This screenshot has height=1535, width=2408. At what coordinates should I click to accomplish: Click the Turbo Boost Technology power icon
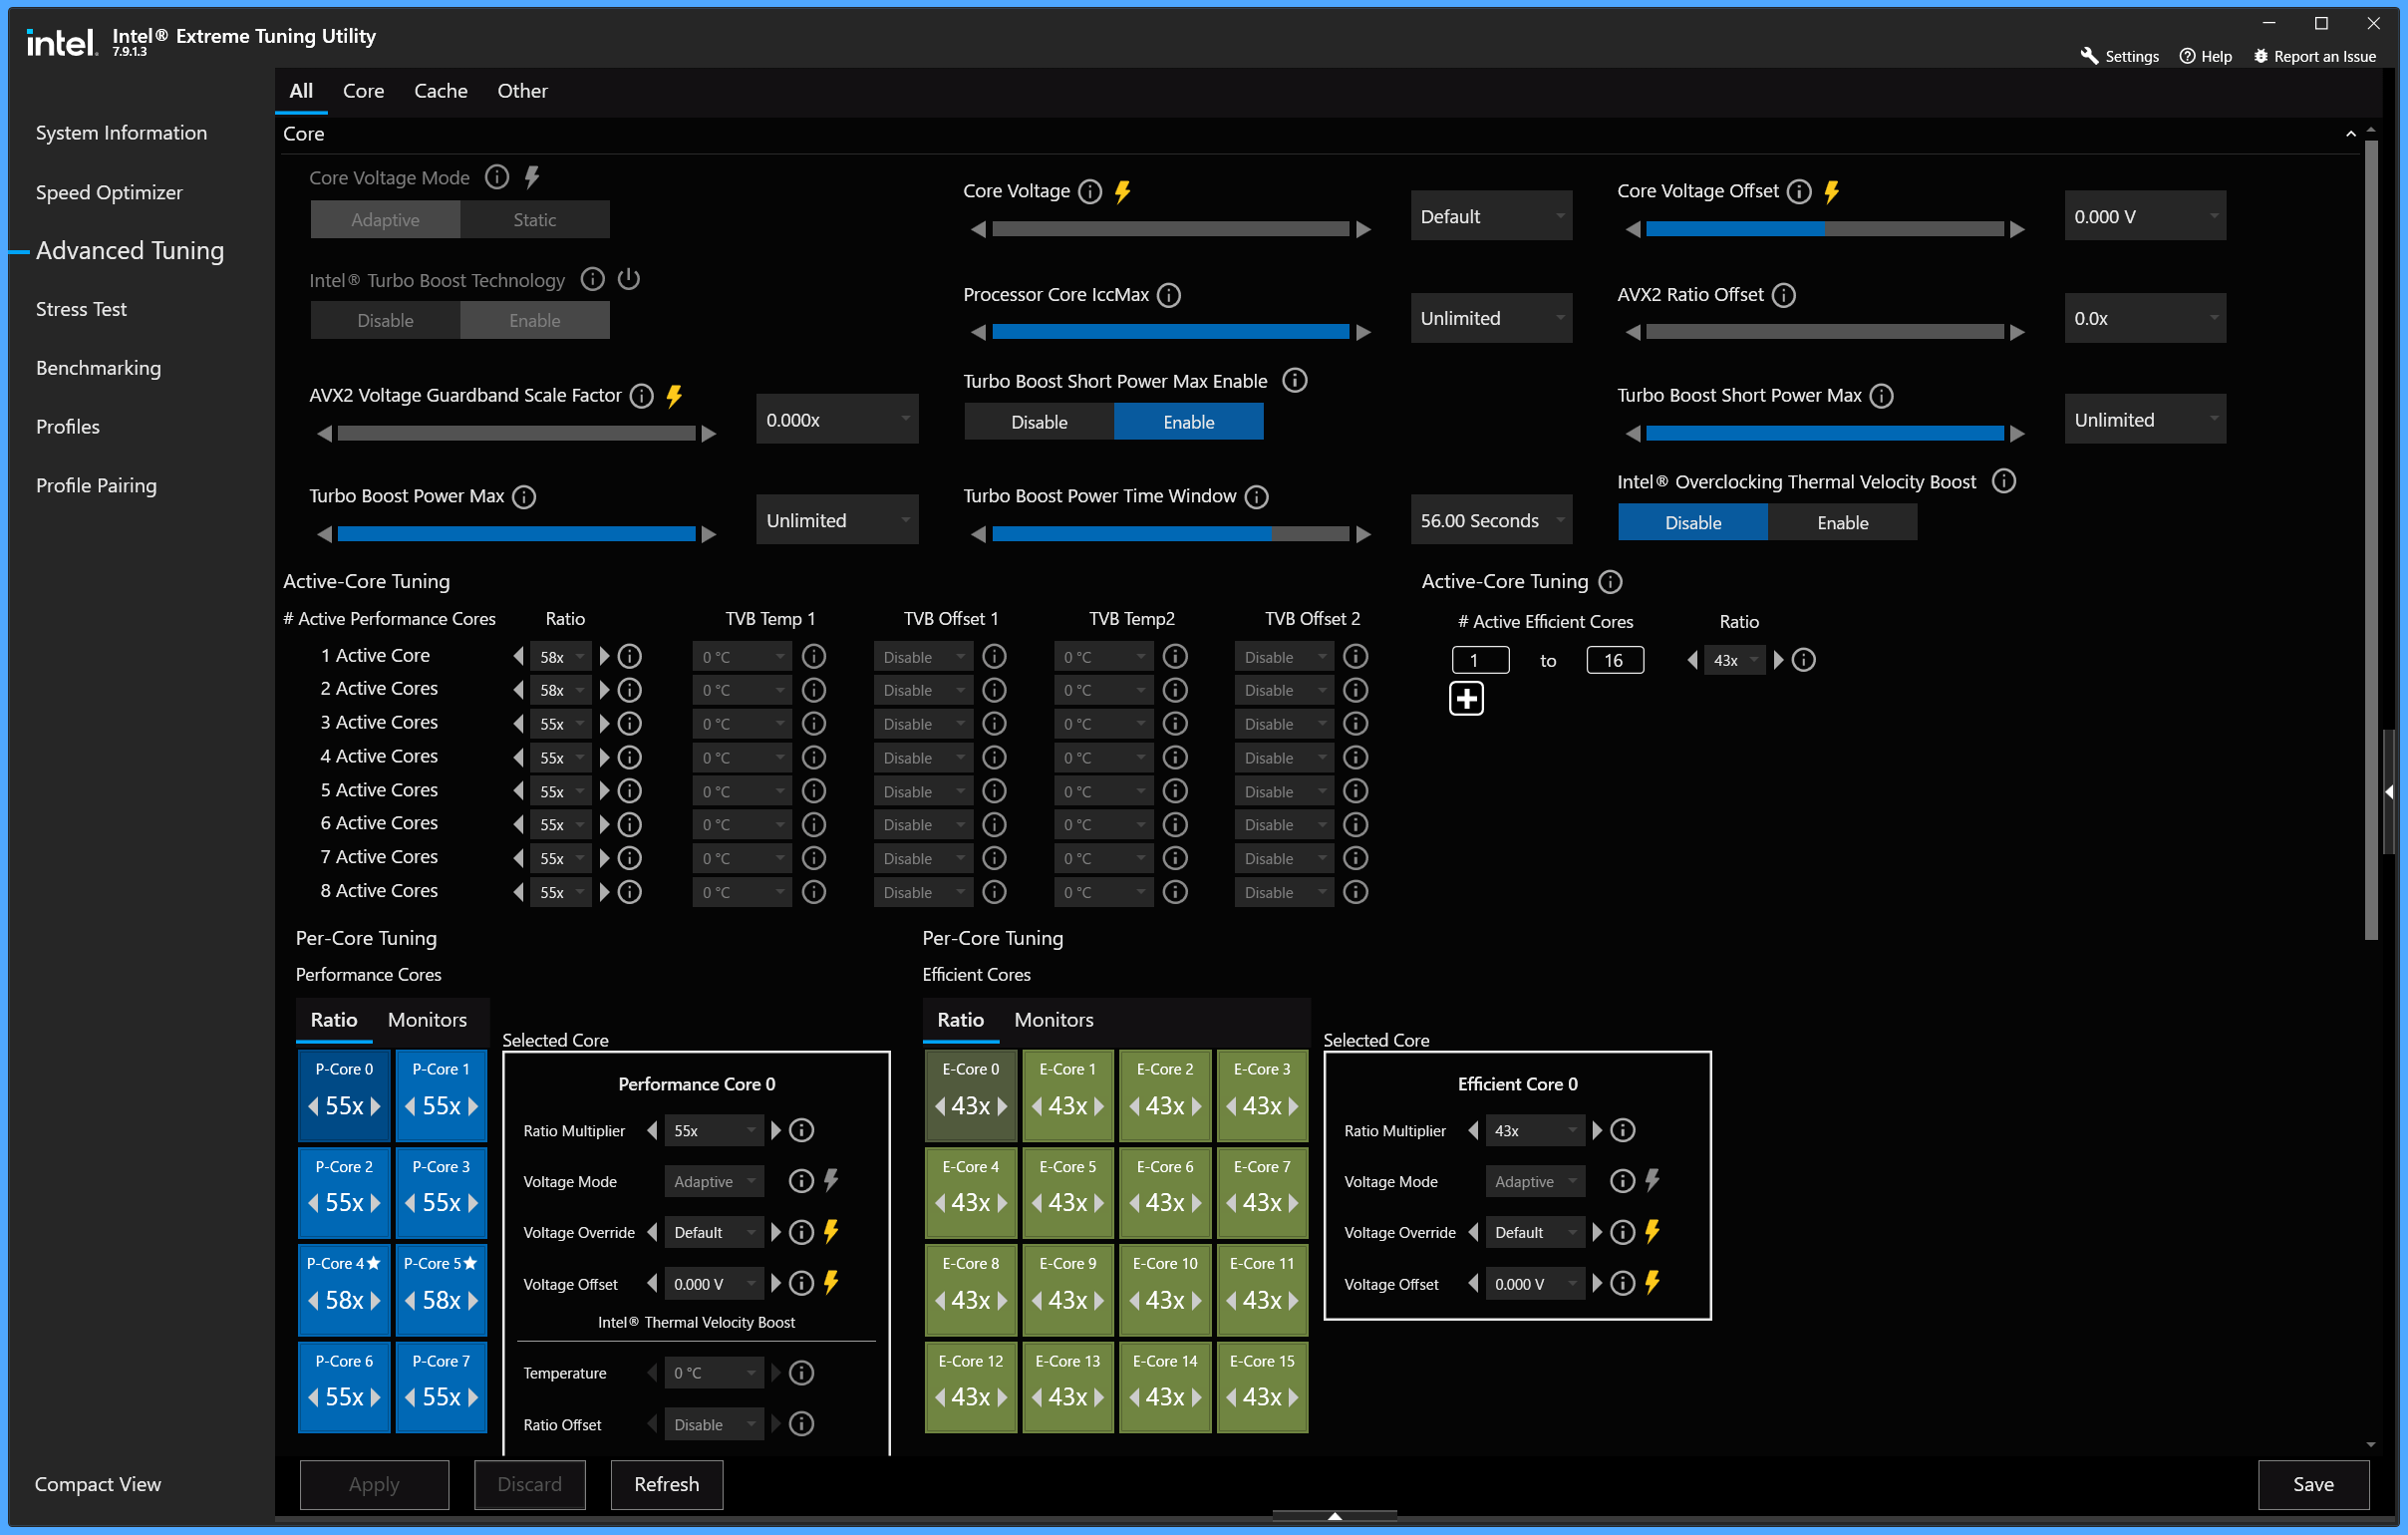[x=628, y=279]
